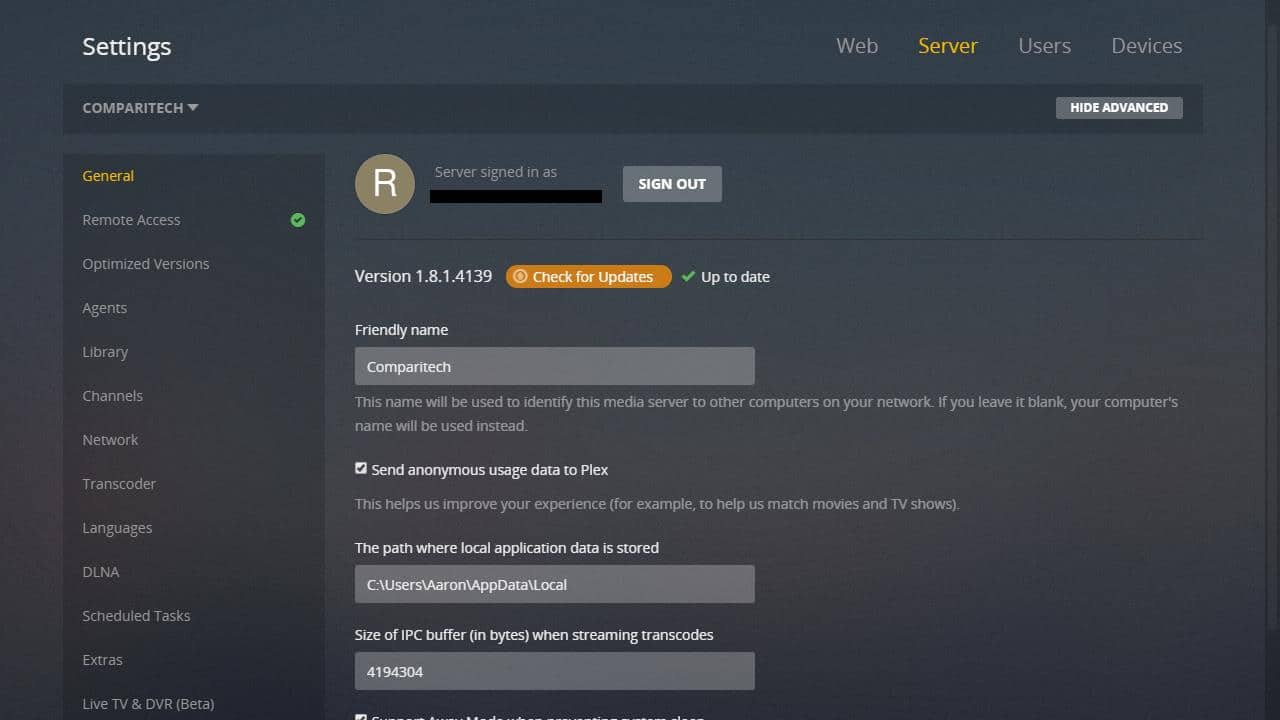This screenshot has width=1280, height=720.
Task: Click the server avatar icon
Action: (x=385, y=184)
